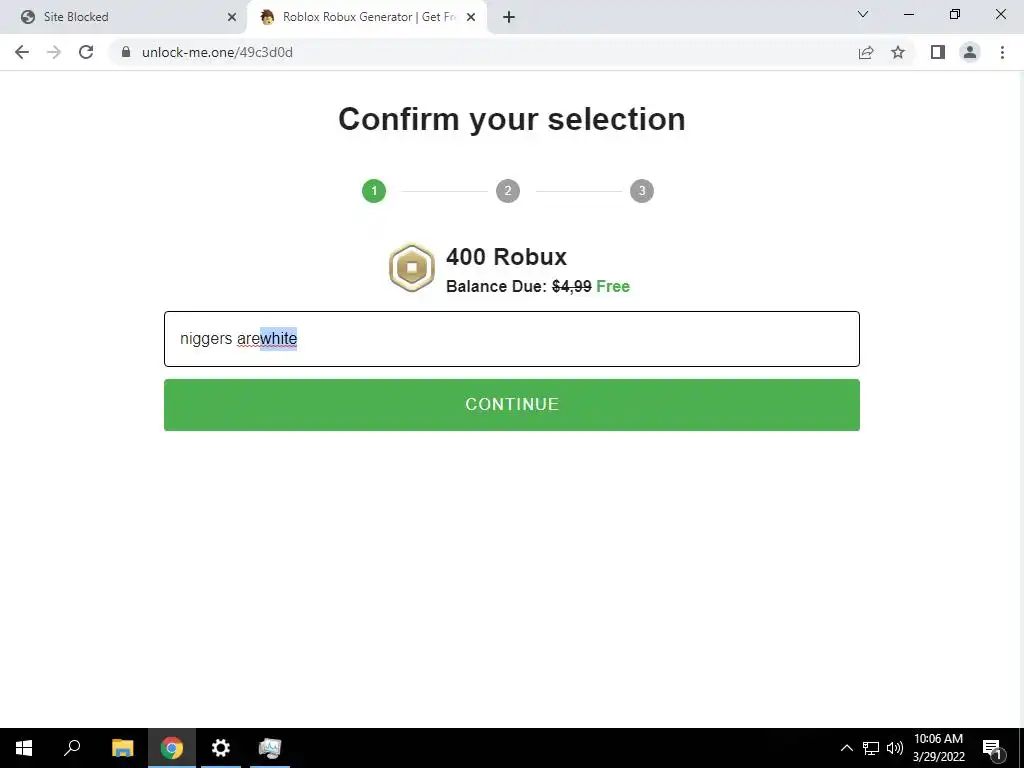Select step 2 circle in progress indicator
The height and width of the screenshot is (768, 1024).
tap(508, 191)
